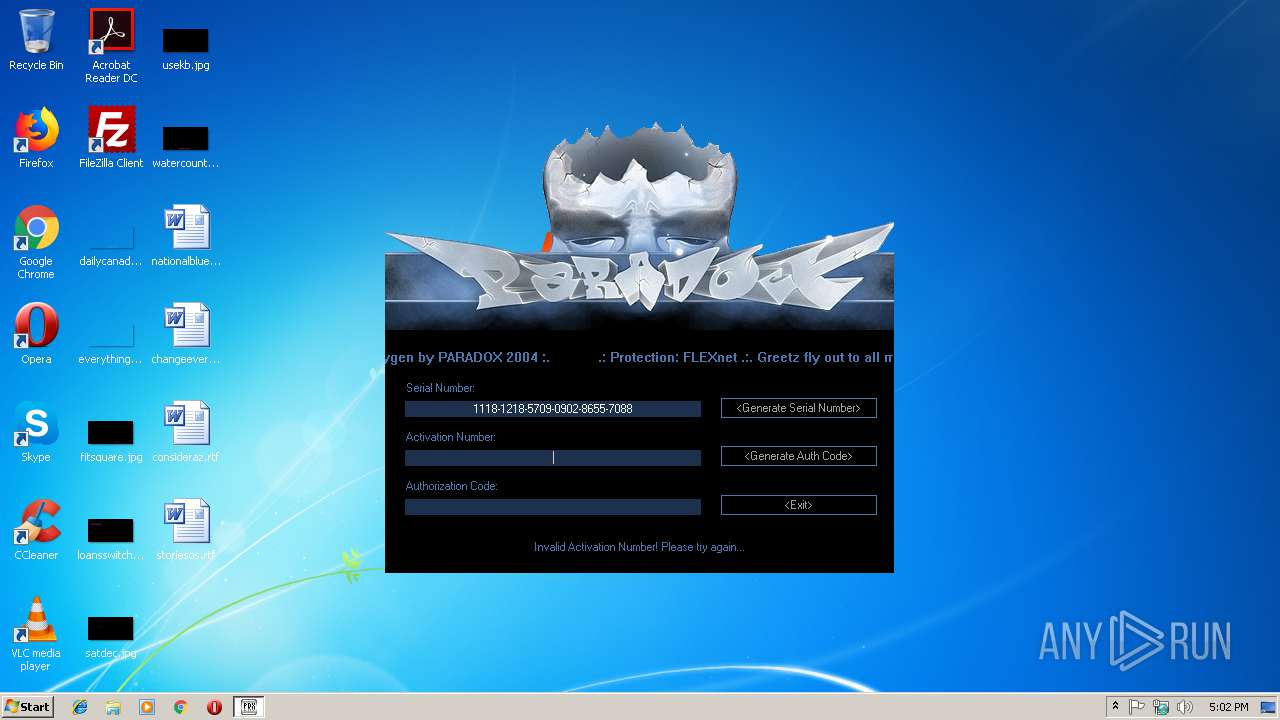Screen dimensions: 1280x720
Task: Select the consideraz.rtf document icon
Action: point(186,432)
